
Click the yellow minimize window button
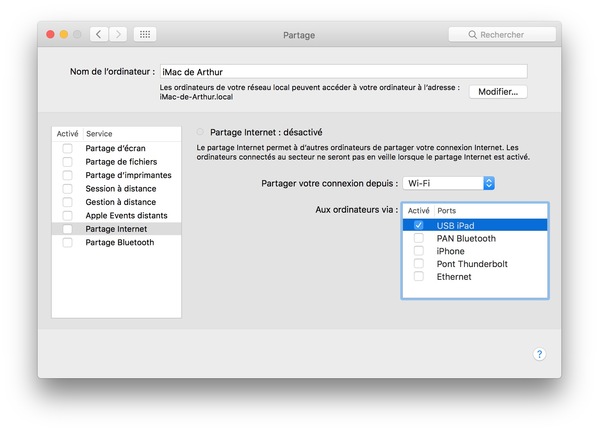pyautogui.click(x=64, y=34)
